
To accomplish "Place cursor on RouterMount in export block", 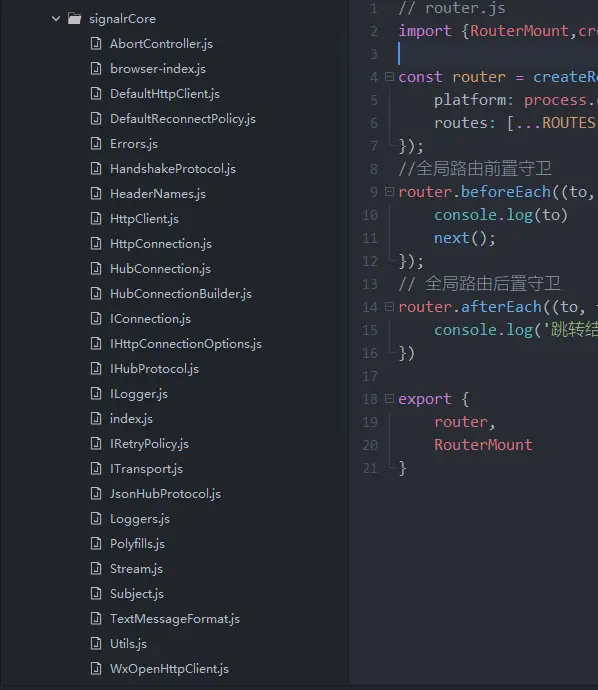I will [x=483, y=444].
